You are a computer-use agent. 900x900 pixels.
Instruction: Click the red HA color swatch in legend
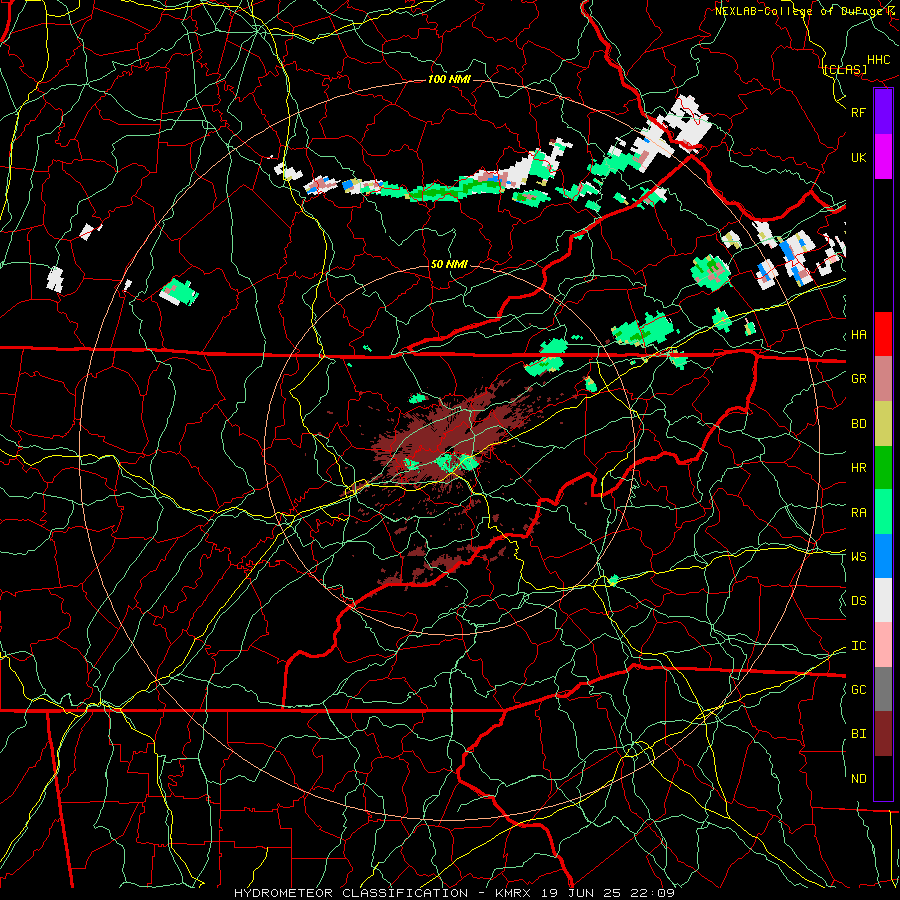(x=883, y=334)
